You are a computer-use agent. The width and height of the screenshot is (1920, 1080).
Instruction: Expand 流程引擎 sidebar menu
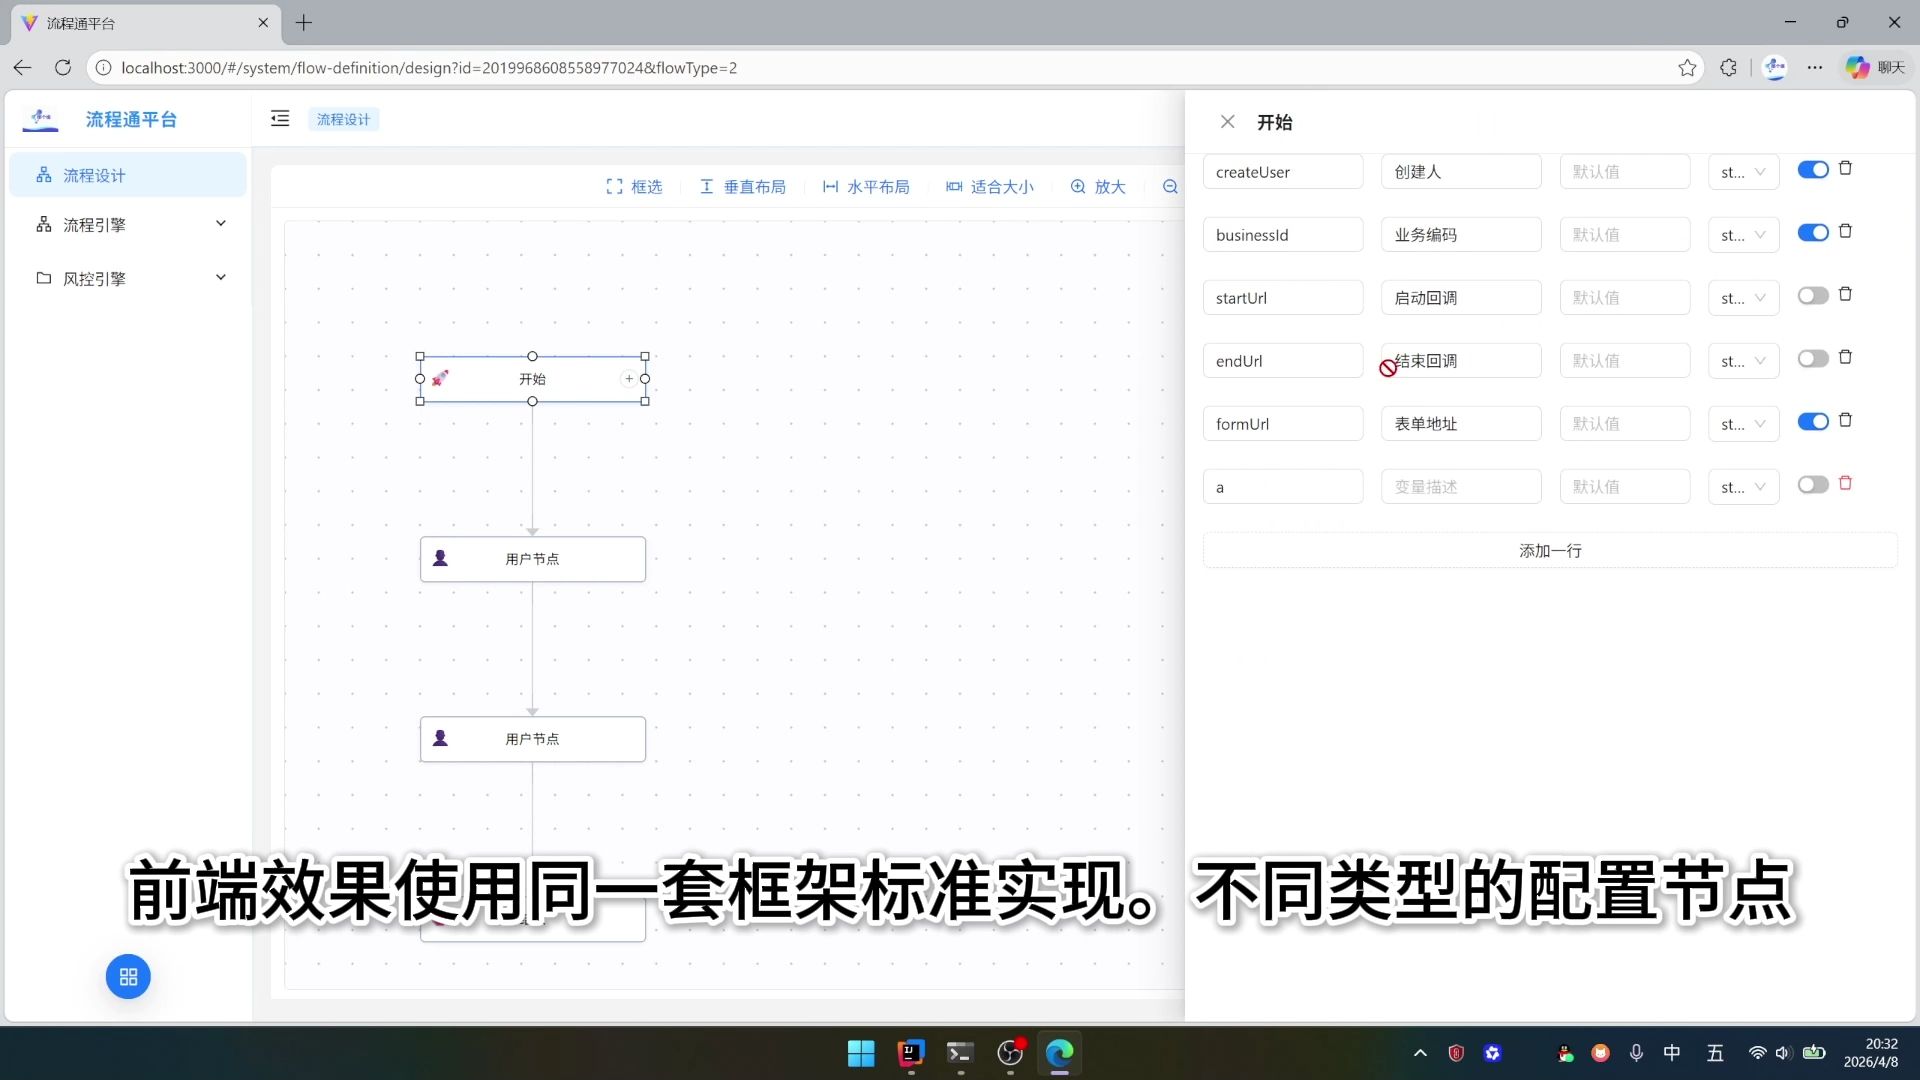click(x=128, y=225)
